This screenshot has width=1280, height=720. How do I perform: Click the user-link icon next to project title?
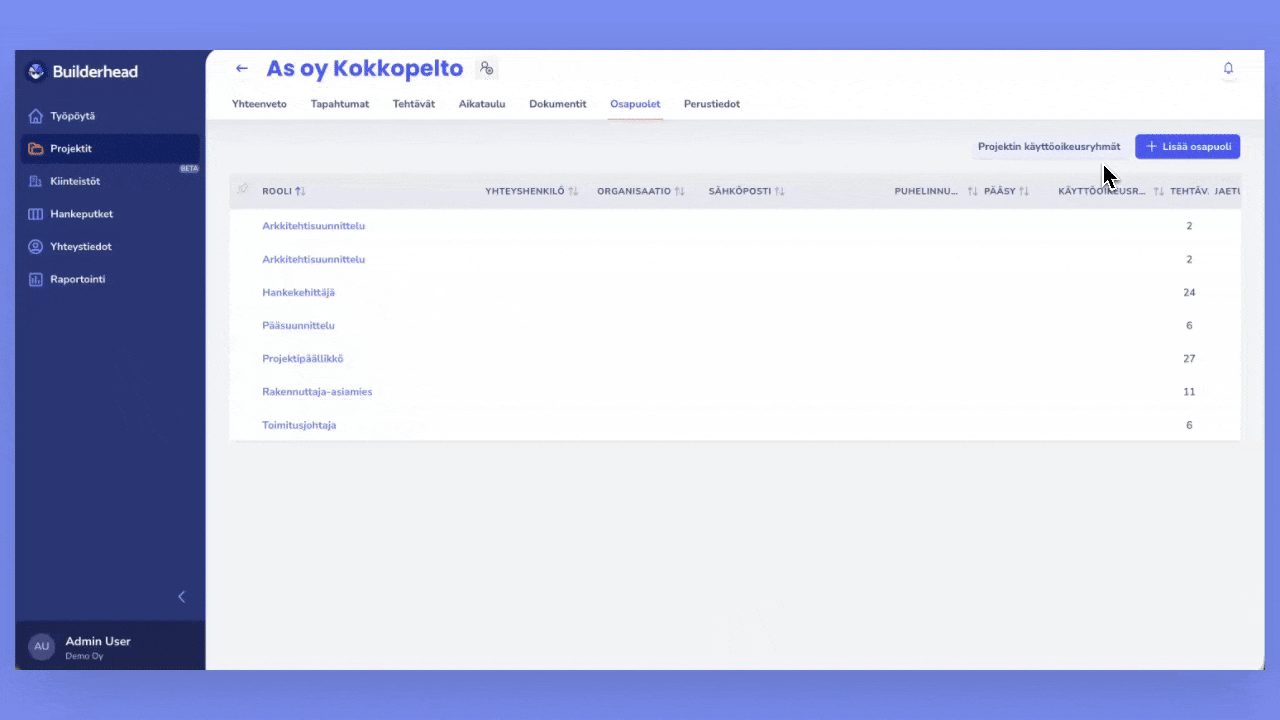coord(486,69)
